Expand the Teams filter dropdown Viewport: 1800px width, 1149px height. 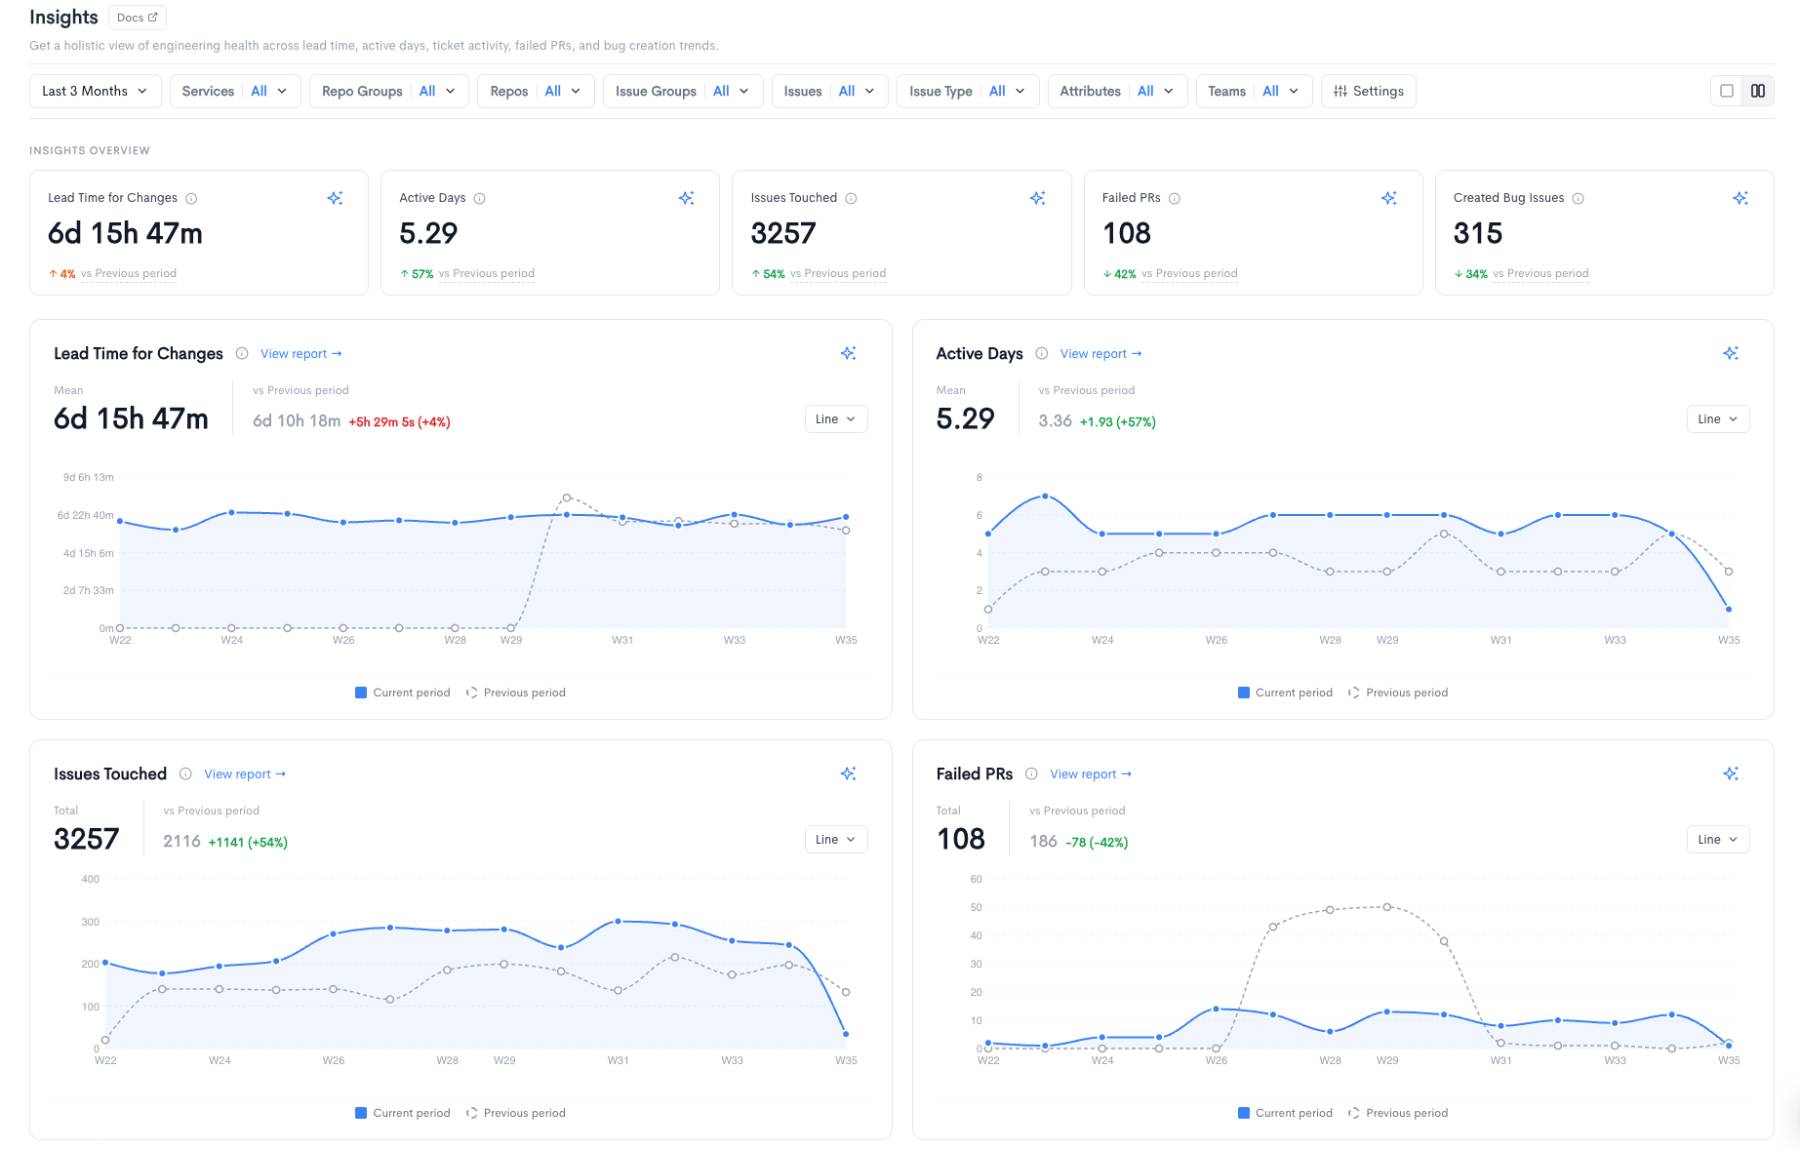[x=1254, y=91]
